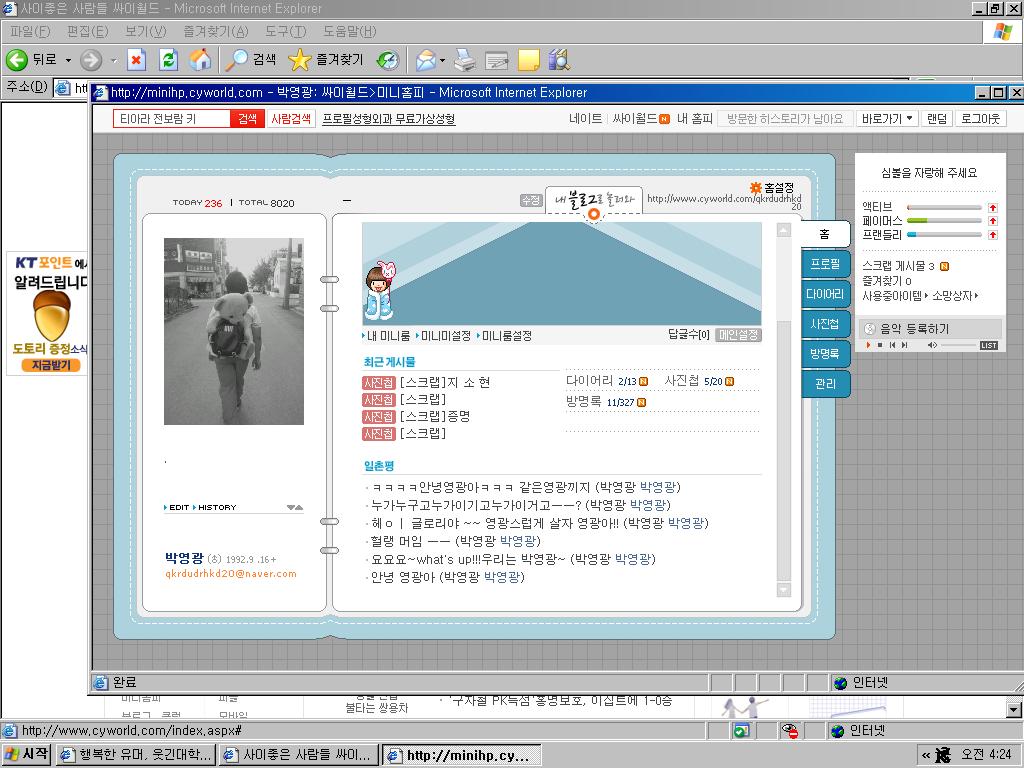Image resolution: width=1024 pixels, height=768 pixels.
Task: Adjust the music player volume slider
Action: click(957, 345)
